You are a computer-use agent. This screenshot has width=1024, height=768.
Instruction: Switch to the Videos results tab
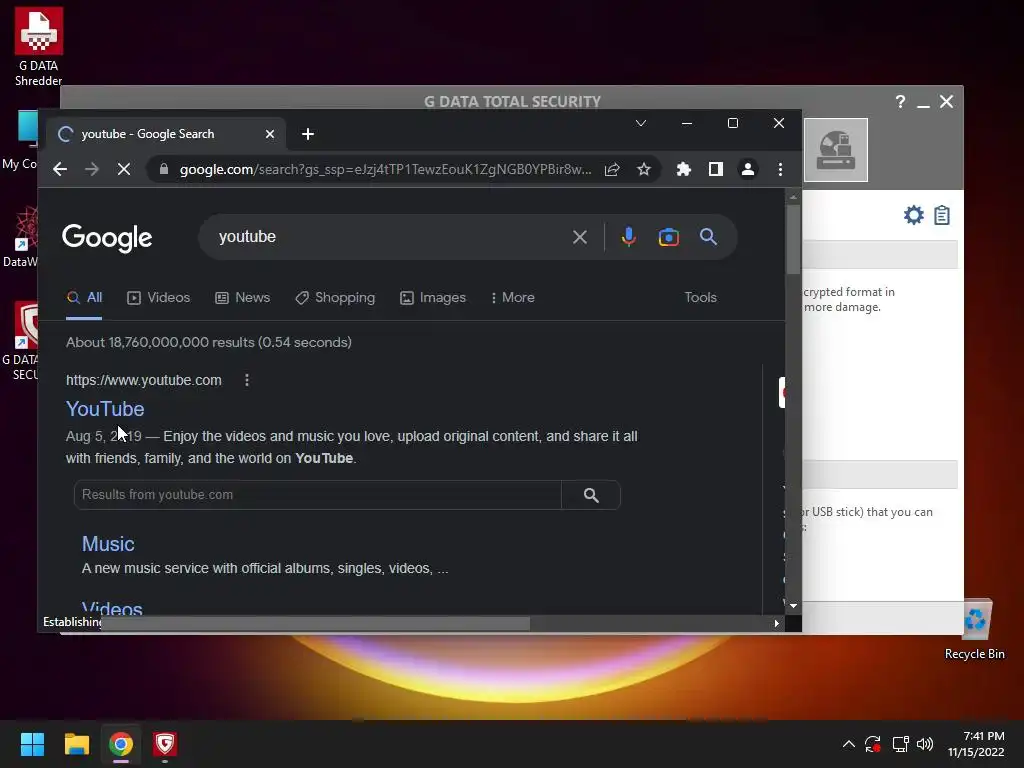tap(159, 298)
